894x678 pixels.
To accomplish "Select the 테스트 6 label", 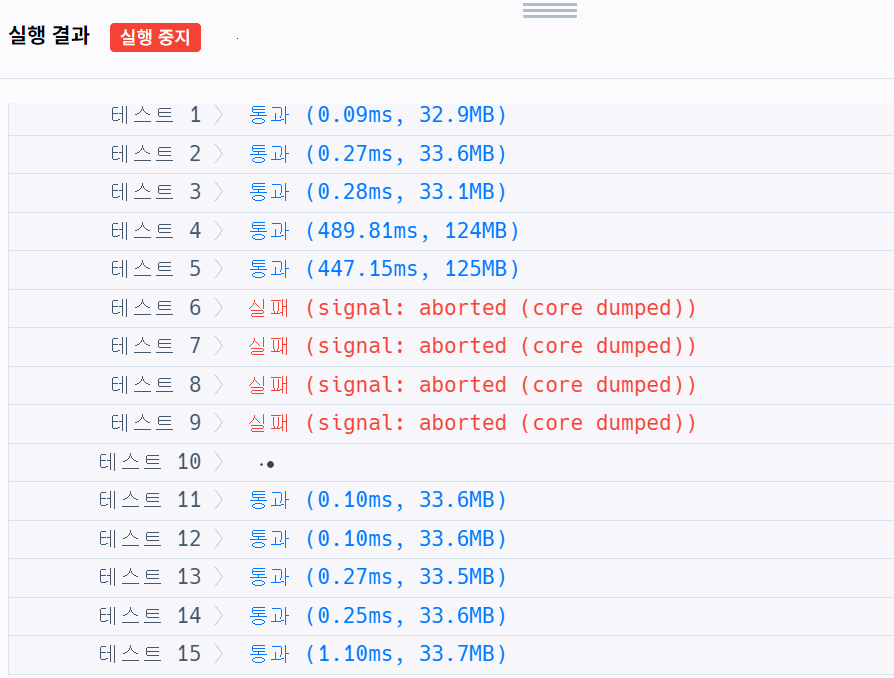I will point(156,308).
